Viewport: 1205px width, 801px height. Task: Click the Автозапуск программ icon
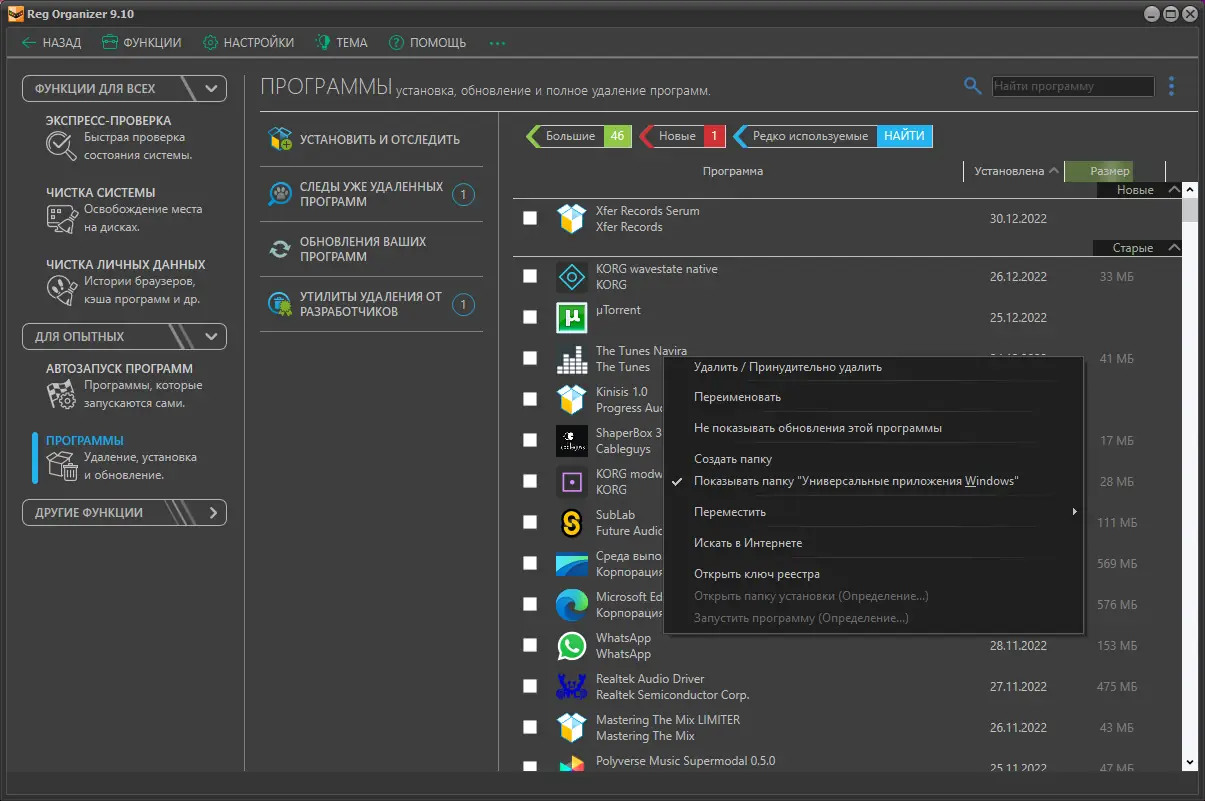point(61,394)
